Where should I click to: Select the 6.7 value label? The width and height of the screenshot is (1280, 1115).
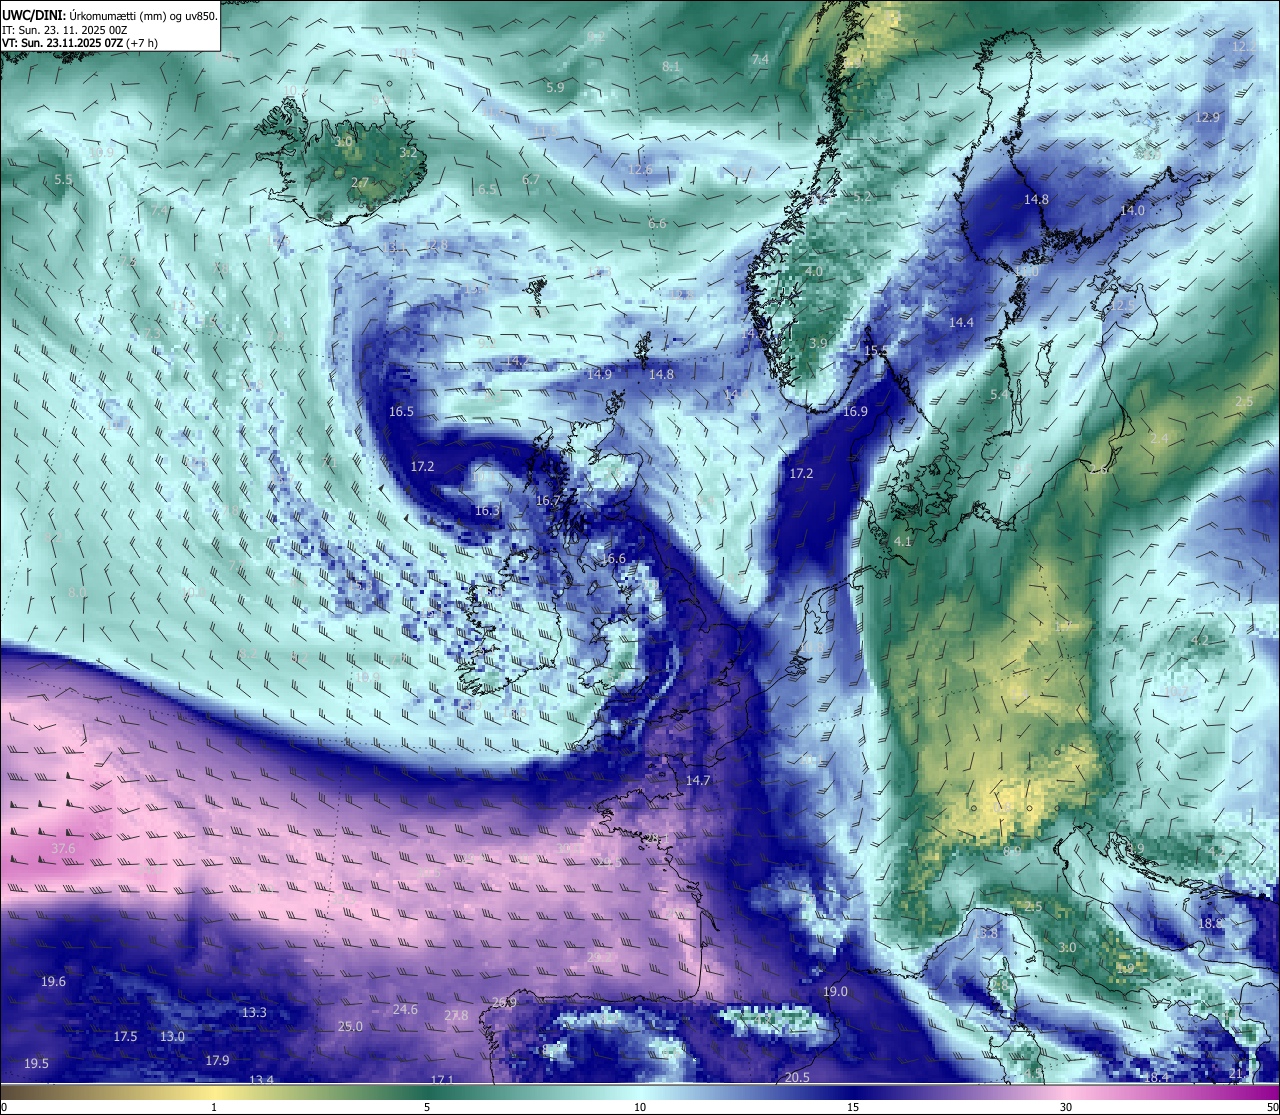531,180
